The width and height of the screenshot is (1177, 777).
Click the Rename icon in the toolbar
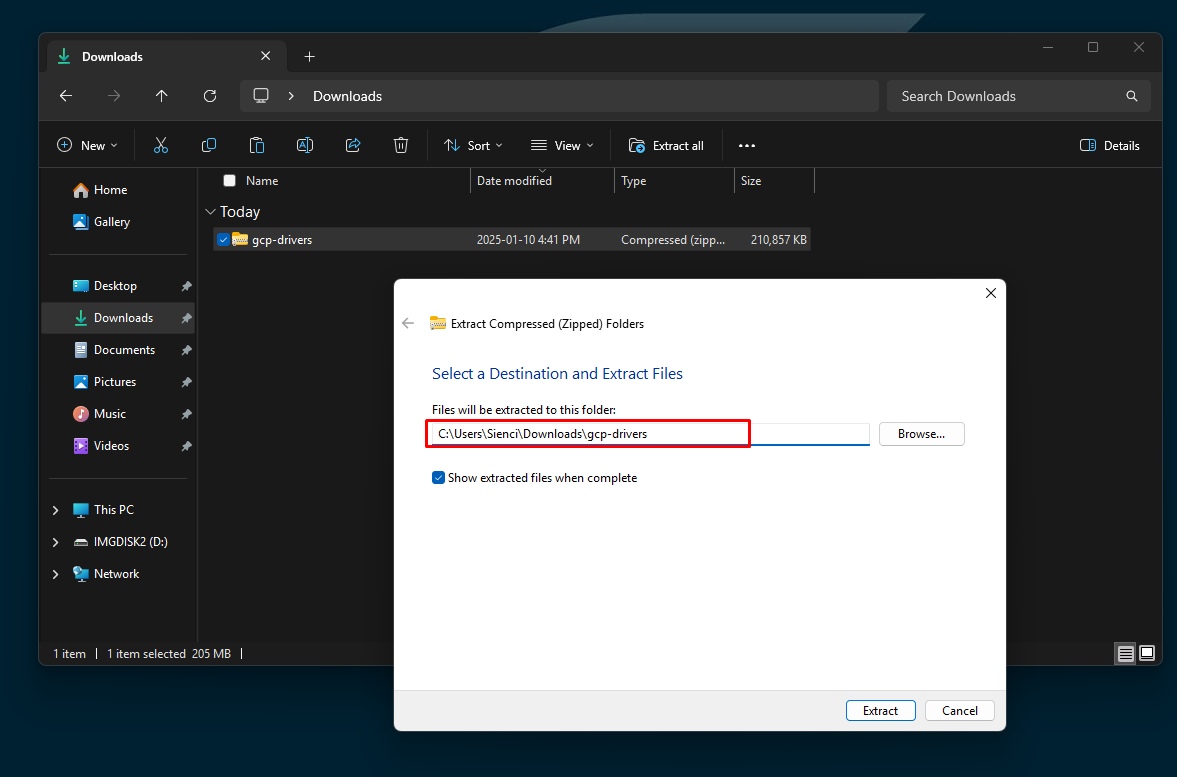click(305, 145)
